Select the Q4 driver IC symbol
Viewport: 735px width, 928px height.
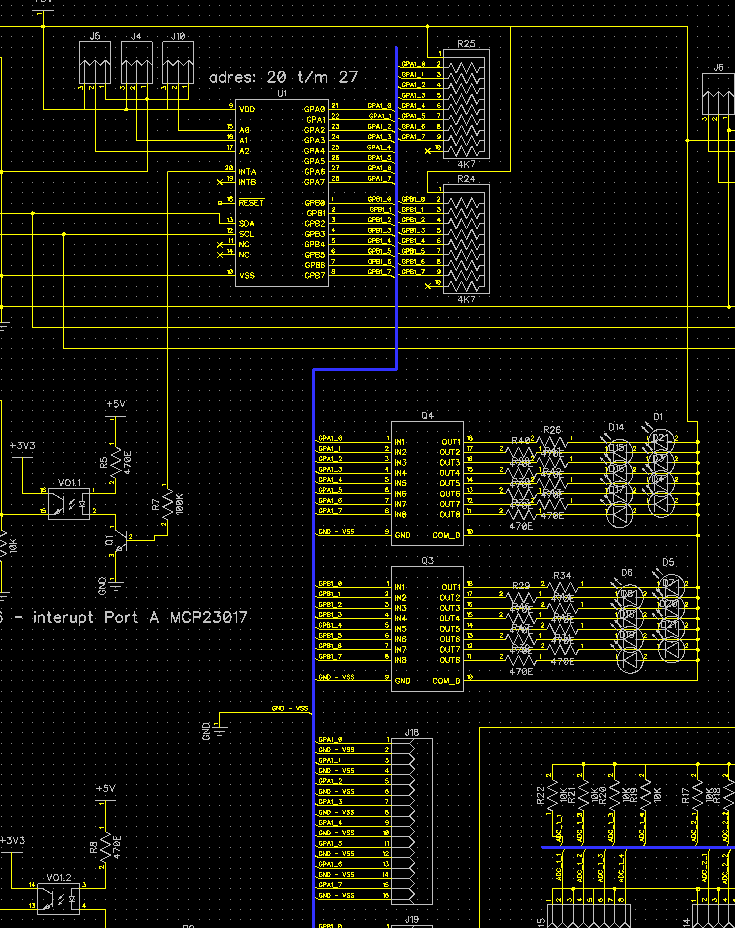[427, 484]
